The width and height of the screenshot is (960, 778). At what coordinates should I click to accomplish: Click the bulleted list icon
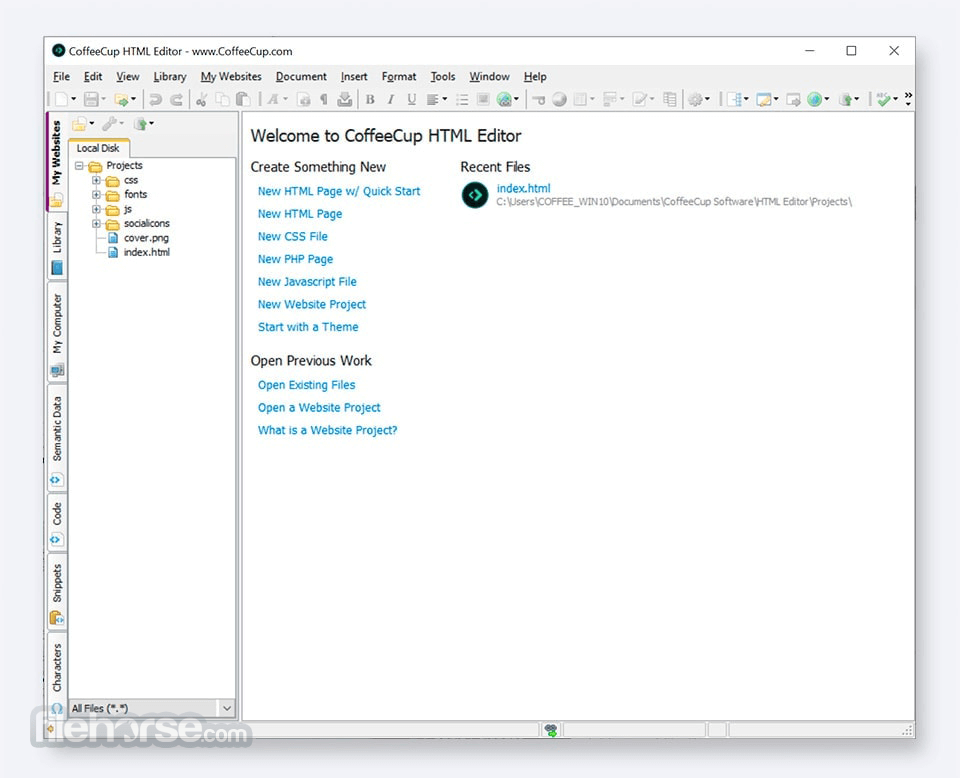point(462,99)
